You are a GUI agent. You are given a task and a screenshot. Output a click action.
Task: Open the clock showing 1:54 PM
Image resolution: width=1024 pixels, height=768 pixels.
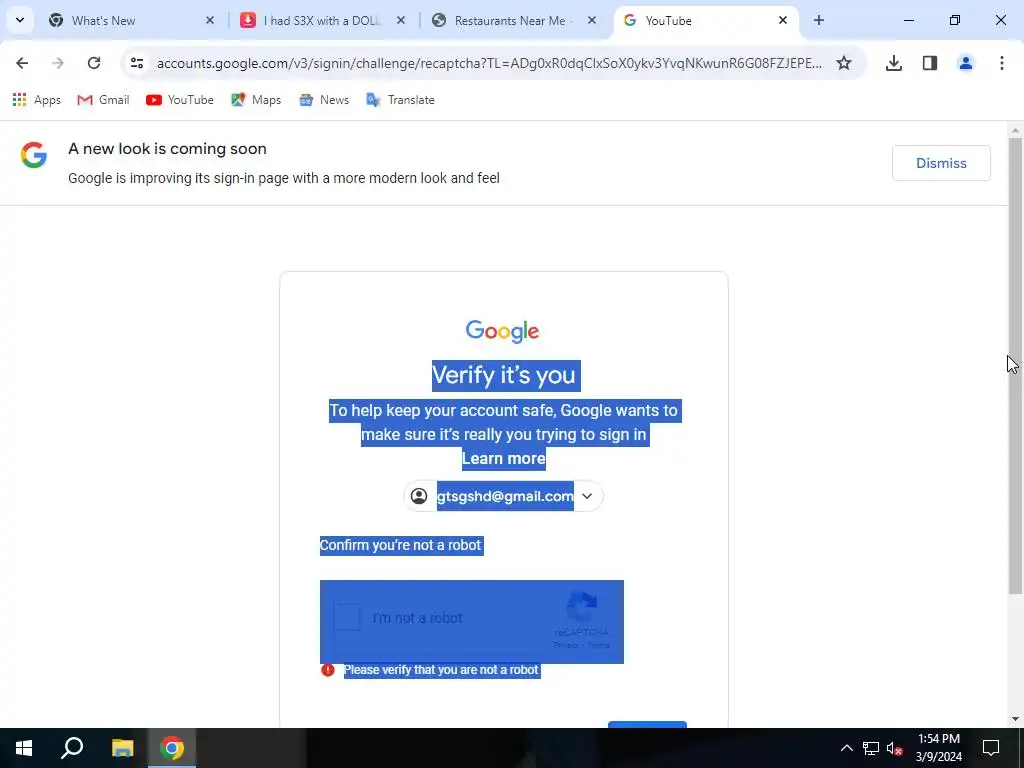click(938, 748)
